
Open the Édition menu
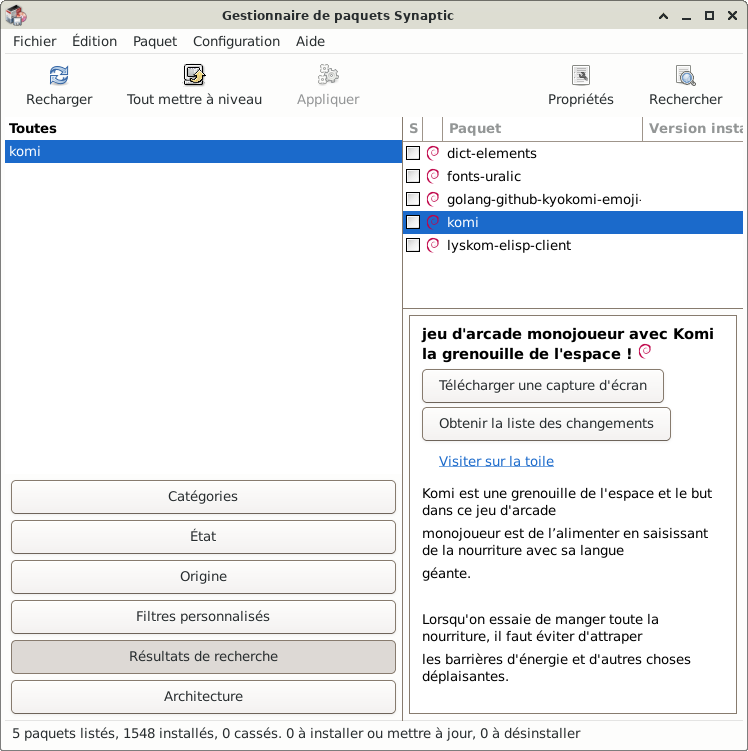click(x=94, y=41)
